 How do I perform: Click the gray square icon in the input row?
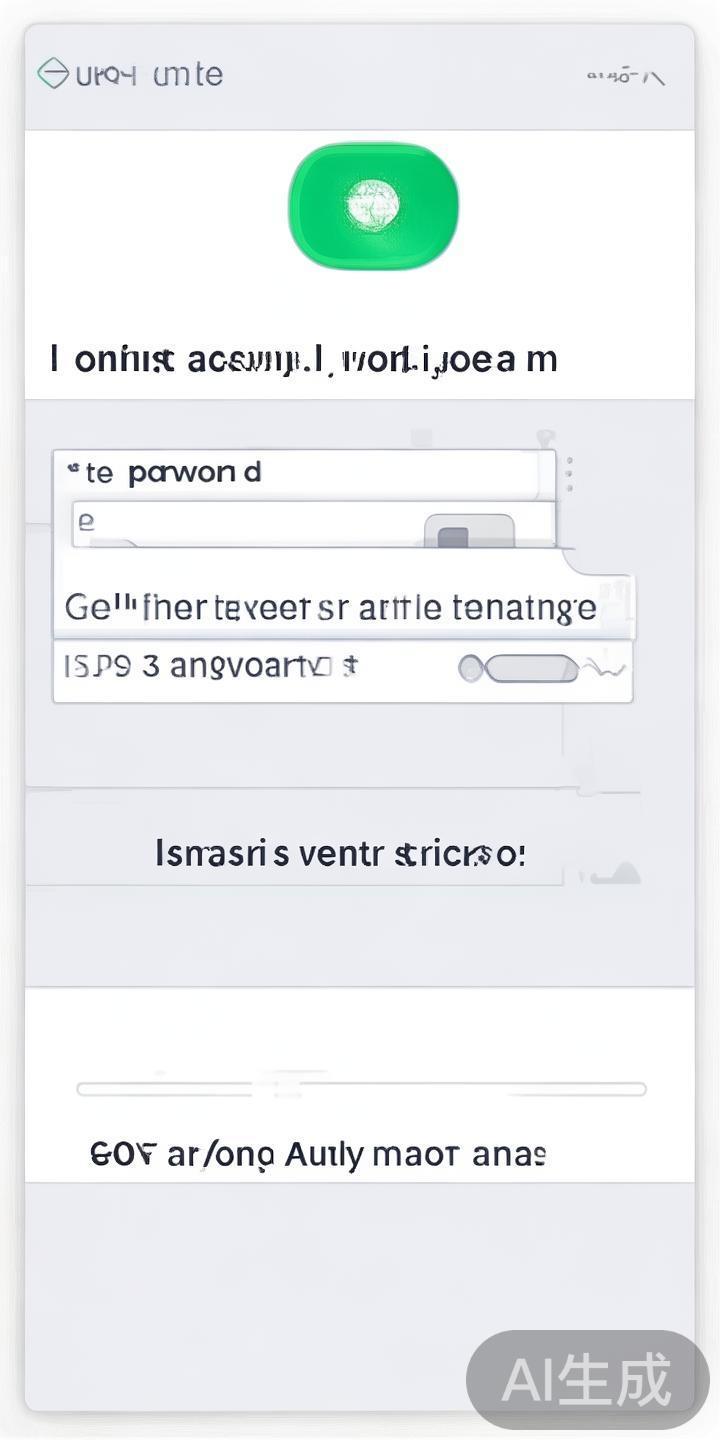[454, 537]
